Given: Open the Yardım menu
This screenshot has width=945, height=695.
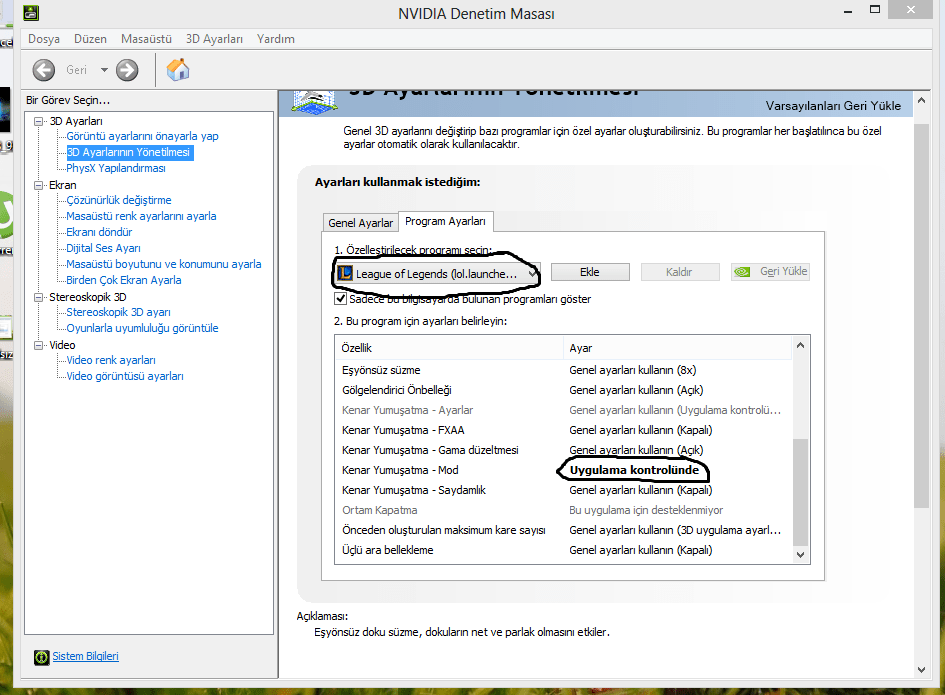Looking at the screenshot, I should 275,39.
